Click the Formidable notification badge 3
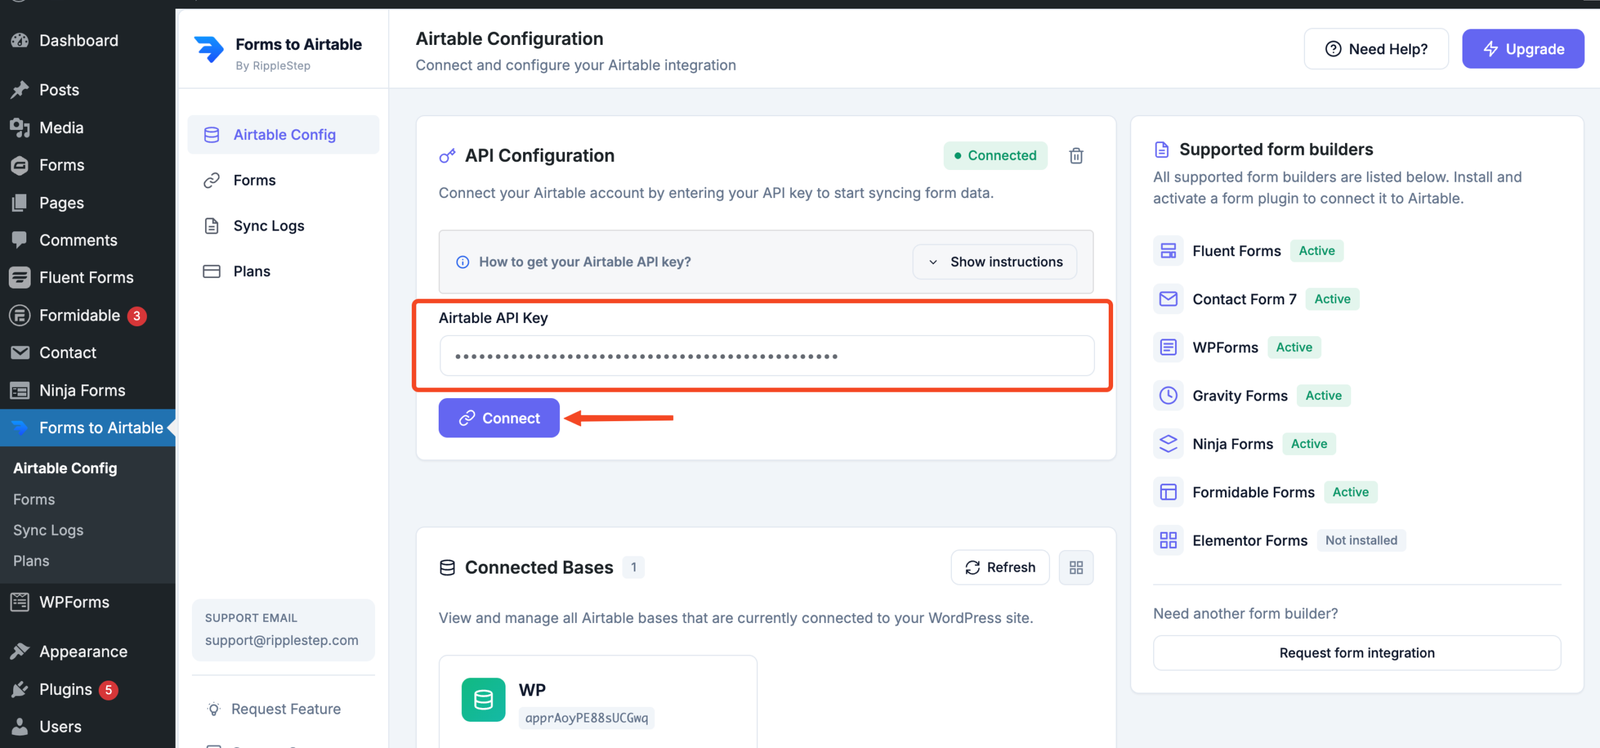The image size is (1600, 748). coord(137,316)
